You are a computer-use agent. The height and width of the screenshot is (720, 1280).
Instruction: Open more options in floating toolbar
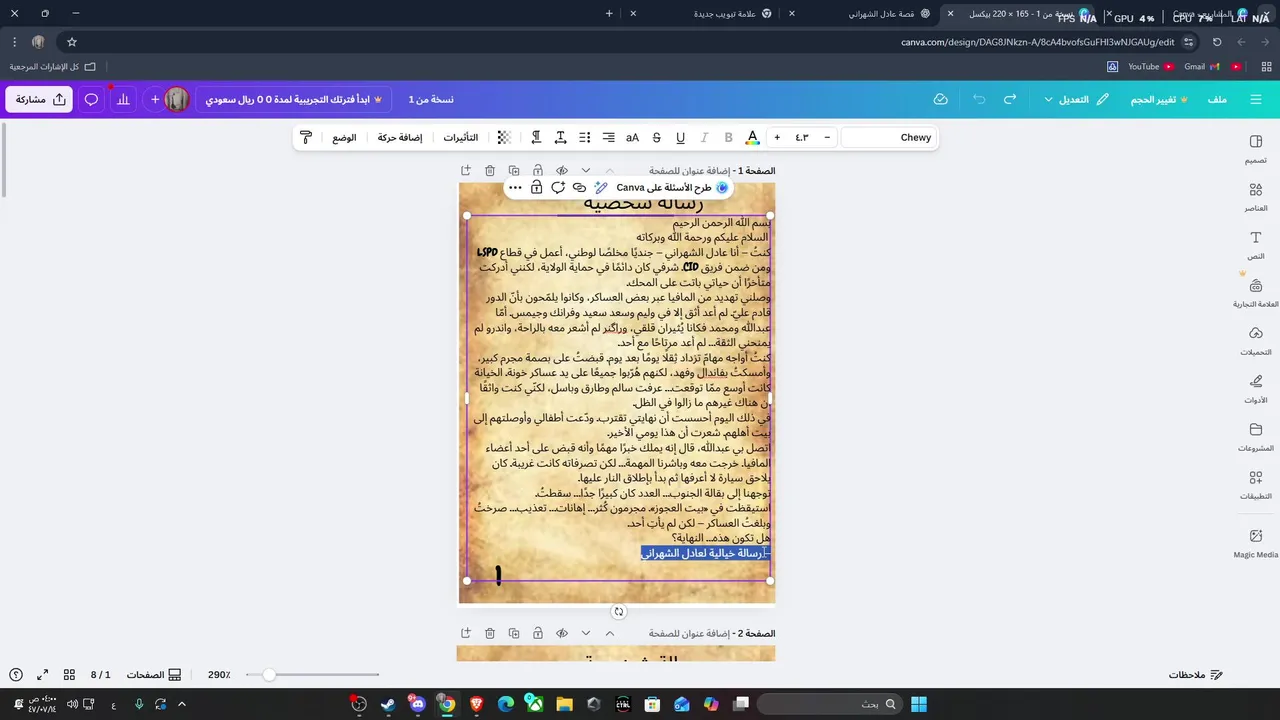[515, 187]
